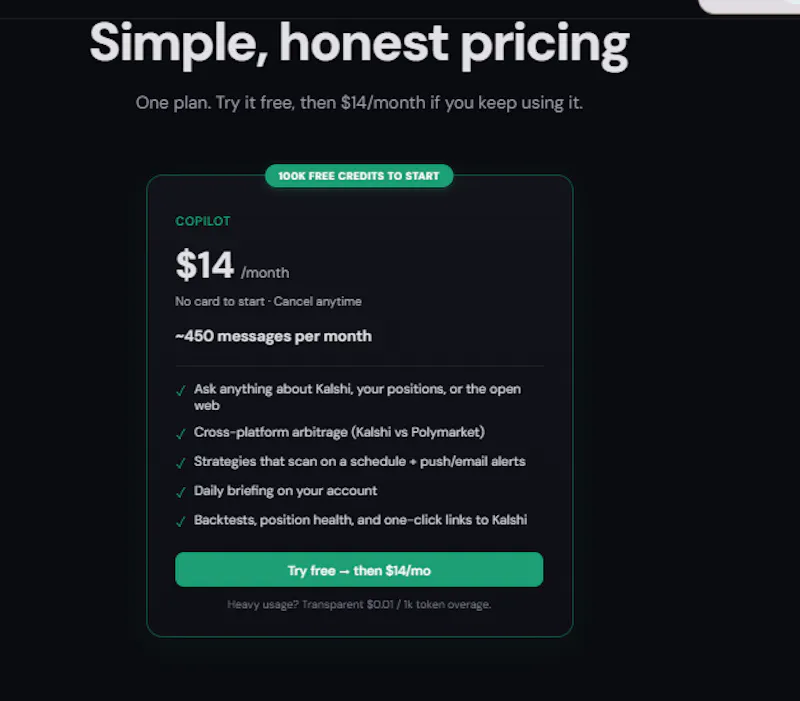
Task: Click the 'Daily briefing on your account' text
Action: (x=285, y=491)
